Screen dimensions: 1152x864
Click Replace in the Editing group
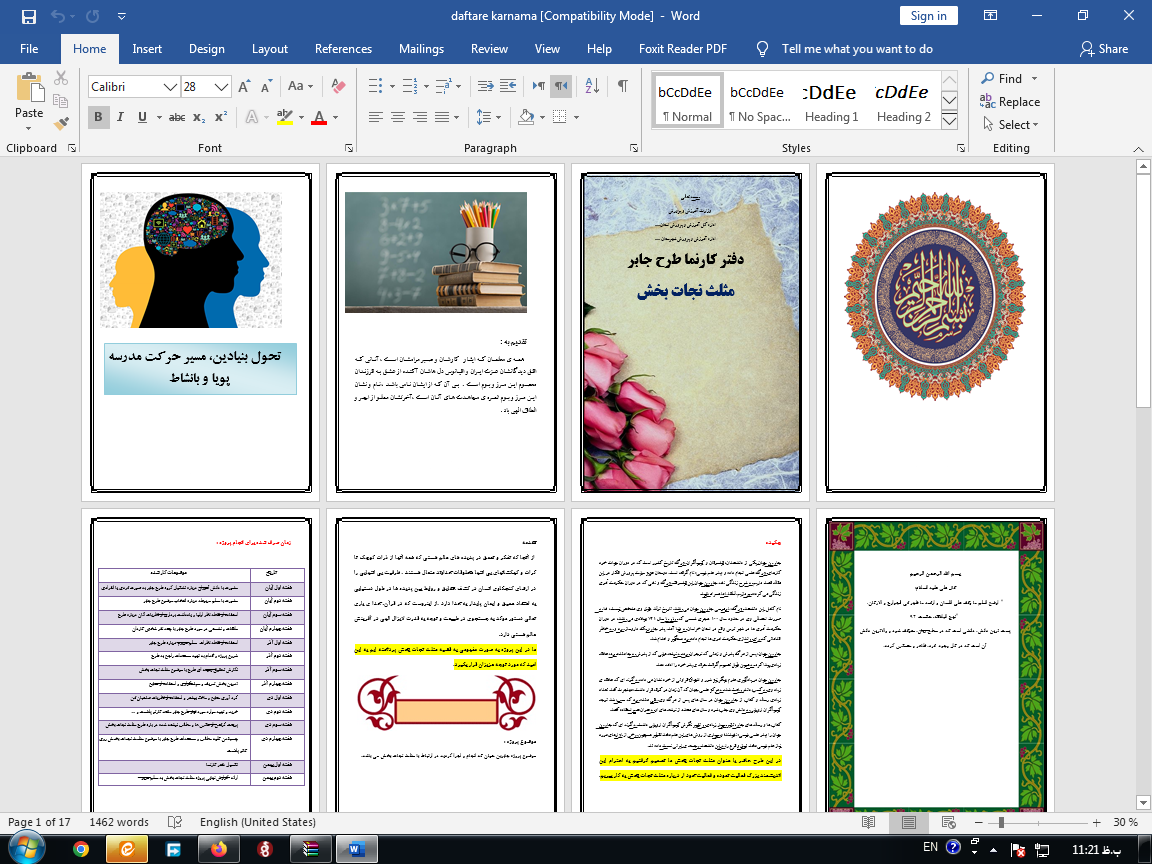point(1010,102)
